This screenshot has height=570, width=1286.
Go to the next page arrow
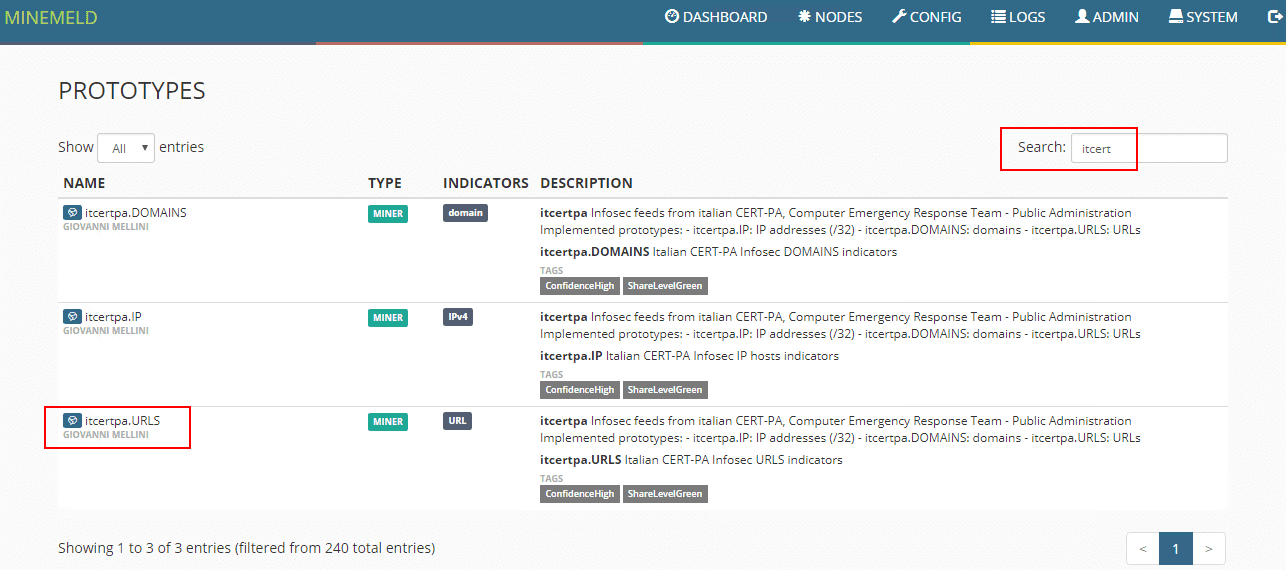(1209, 548)
